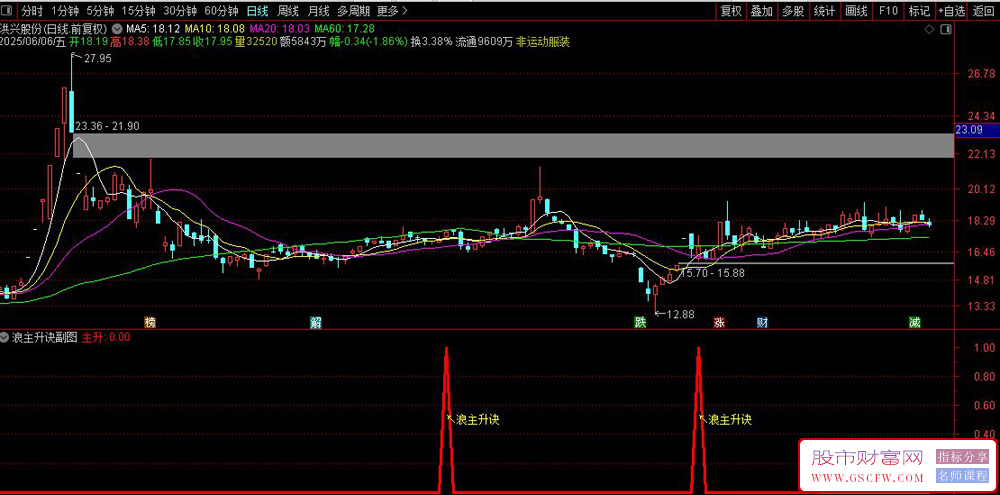This screenshot has width=1000, height=495.
Task: Click the MA5: 18.12 indicator label
Action: point(153,29)
